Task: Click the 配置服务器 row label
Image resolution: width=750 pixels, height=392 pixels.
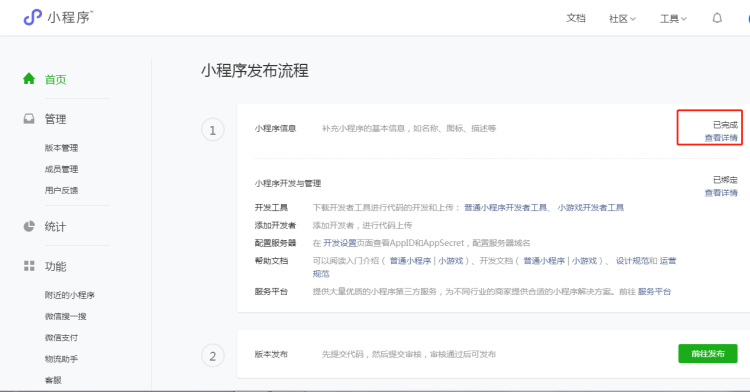Action: pyautogui.click(x=275, y=243)
